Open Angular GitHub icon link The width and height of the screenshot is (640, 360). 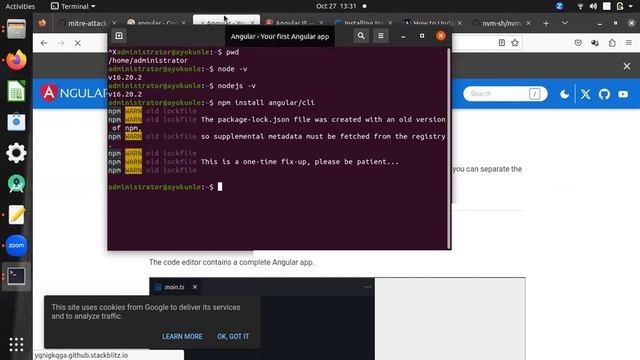pos(604,94)
